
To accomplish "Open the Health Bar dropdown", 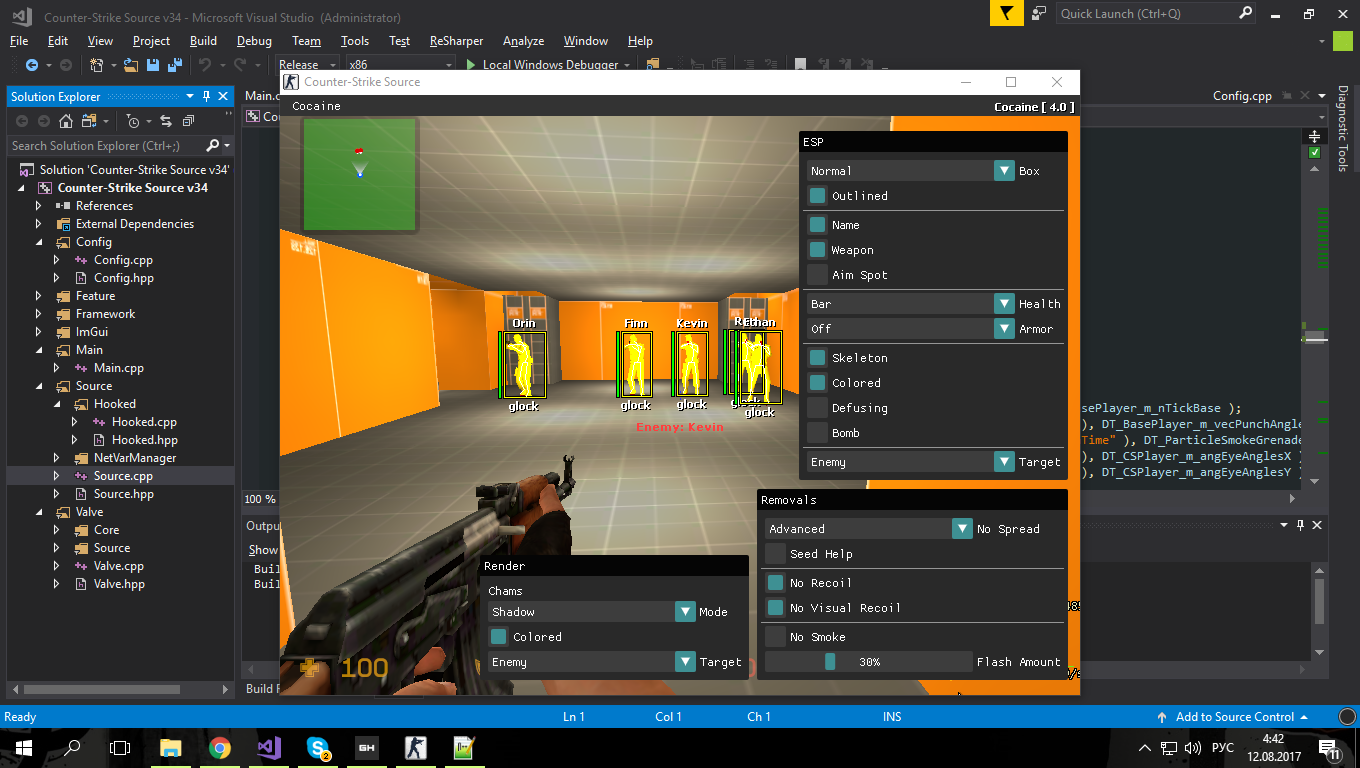I will point(1004,304).
